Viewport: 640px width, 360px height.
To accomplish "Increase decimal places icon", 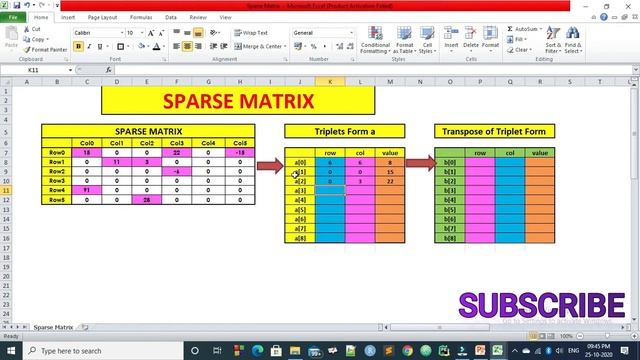I will [340, 47].
